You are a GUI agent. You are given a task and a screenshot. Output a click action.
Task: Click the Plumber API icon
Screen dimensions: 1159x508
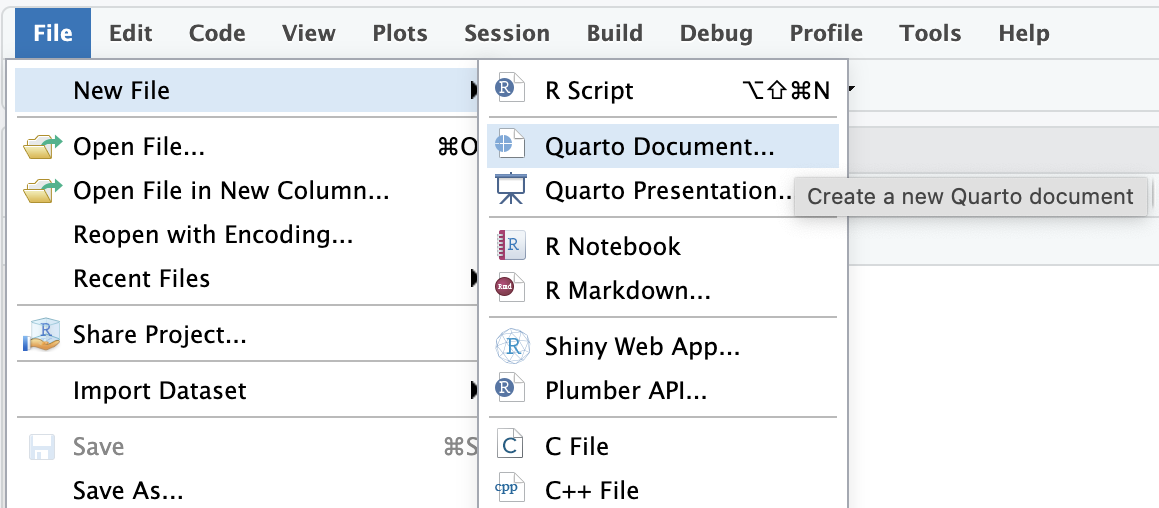coord(510,390)
